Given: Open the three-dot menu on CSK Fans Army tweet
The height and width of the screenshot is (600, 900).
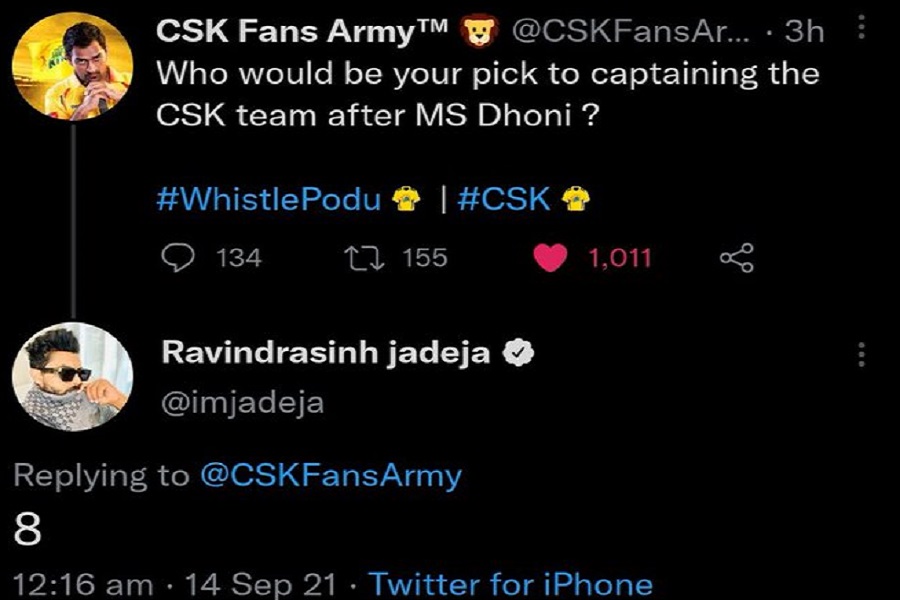Looking at the screenshot, I should coord(861,27).
